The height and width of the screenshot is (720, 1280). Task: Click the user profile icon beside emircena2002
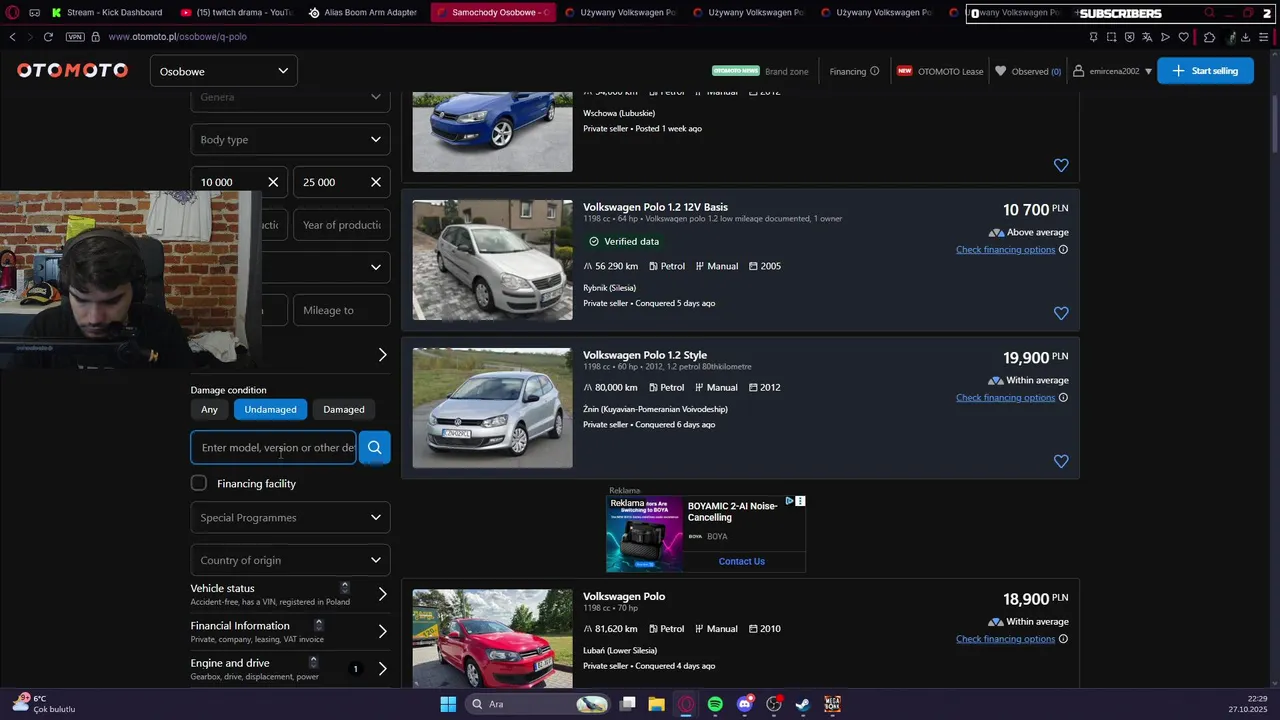click(1079, 71)
